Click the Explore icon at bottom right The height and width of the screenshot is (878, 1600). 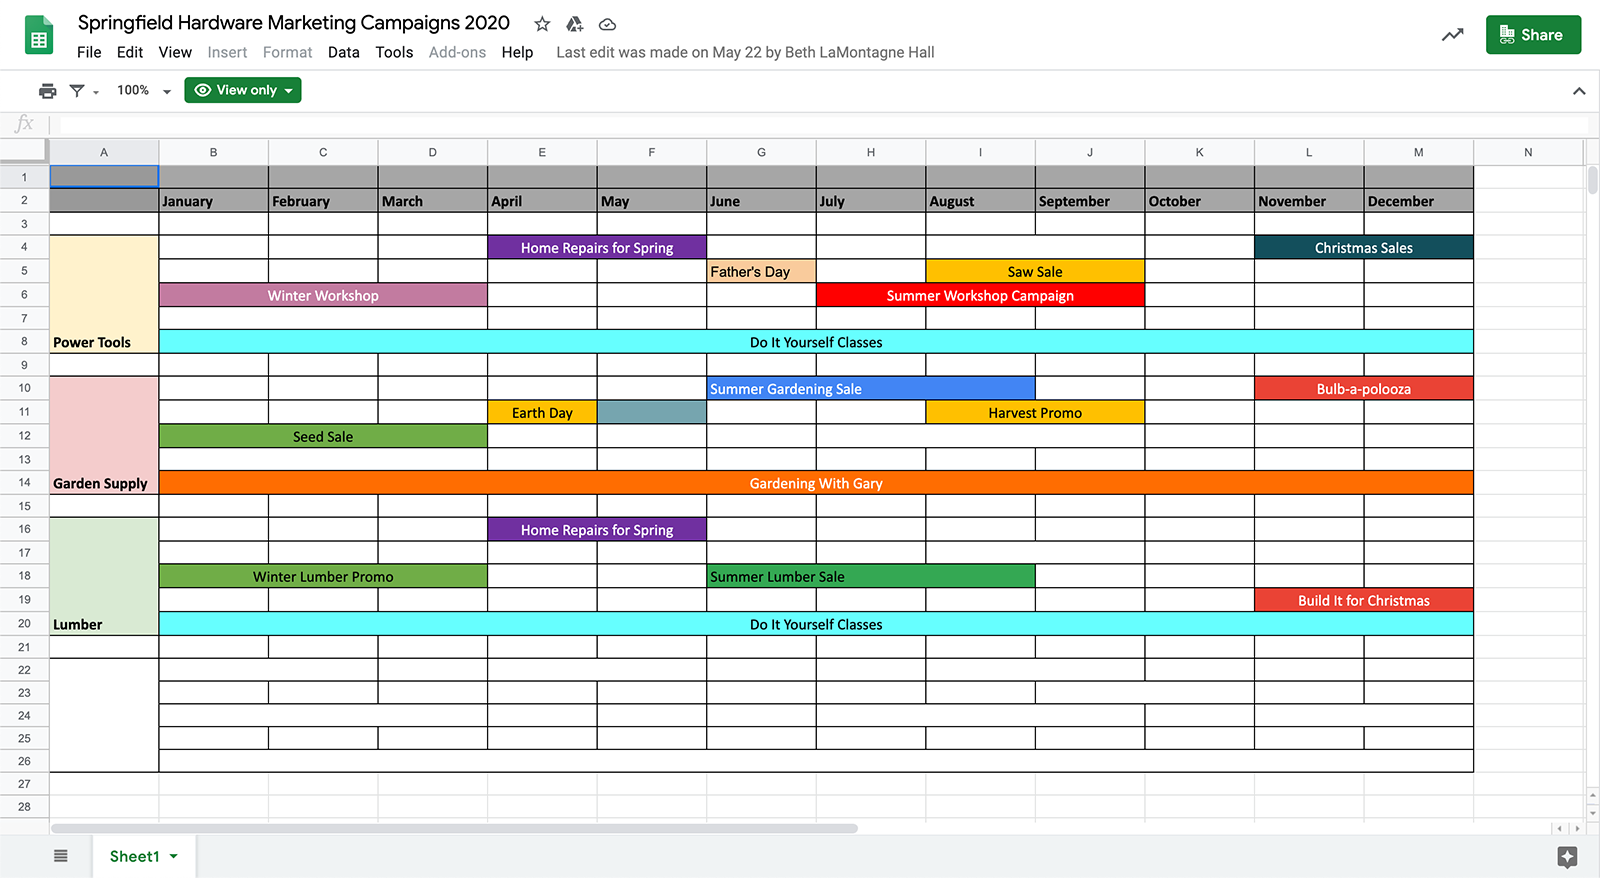(x=1567, y=856)
